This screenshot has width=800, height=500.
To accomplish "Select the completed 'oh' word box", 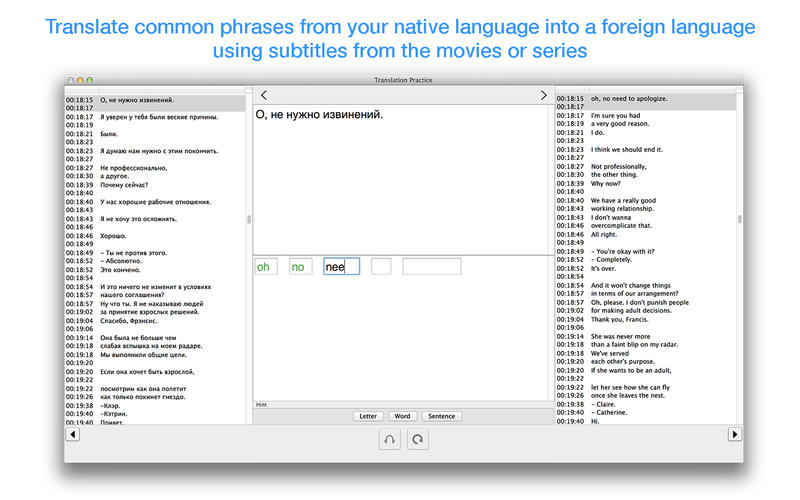I will 266,266.
